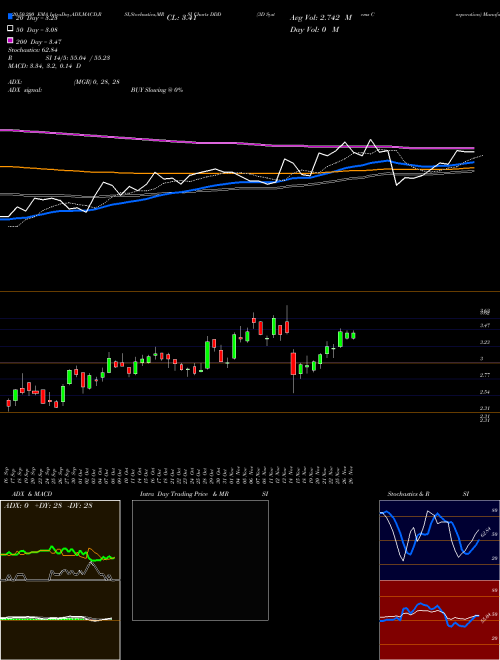Click the 'CL: 3.41' closing price label
500x660 pixels.
[x=182, y=18]
